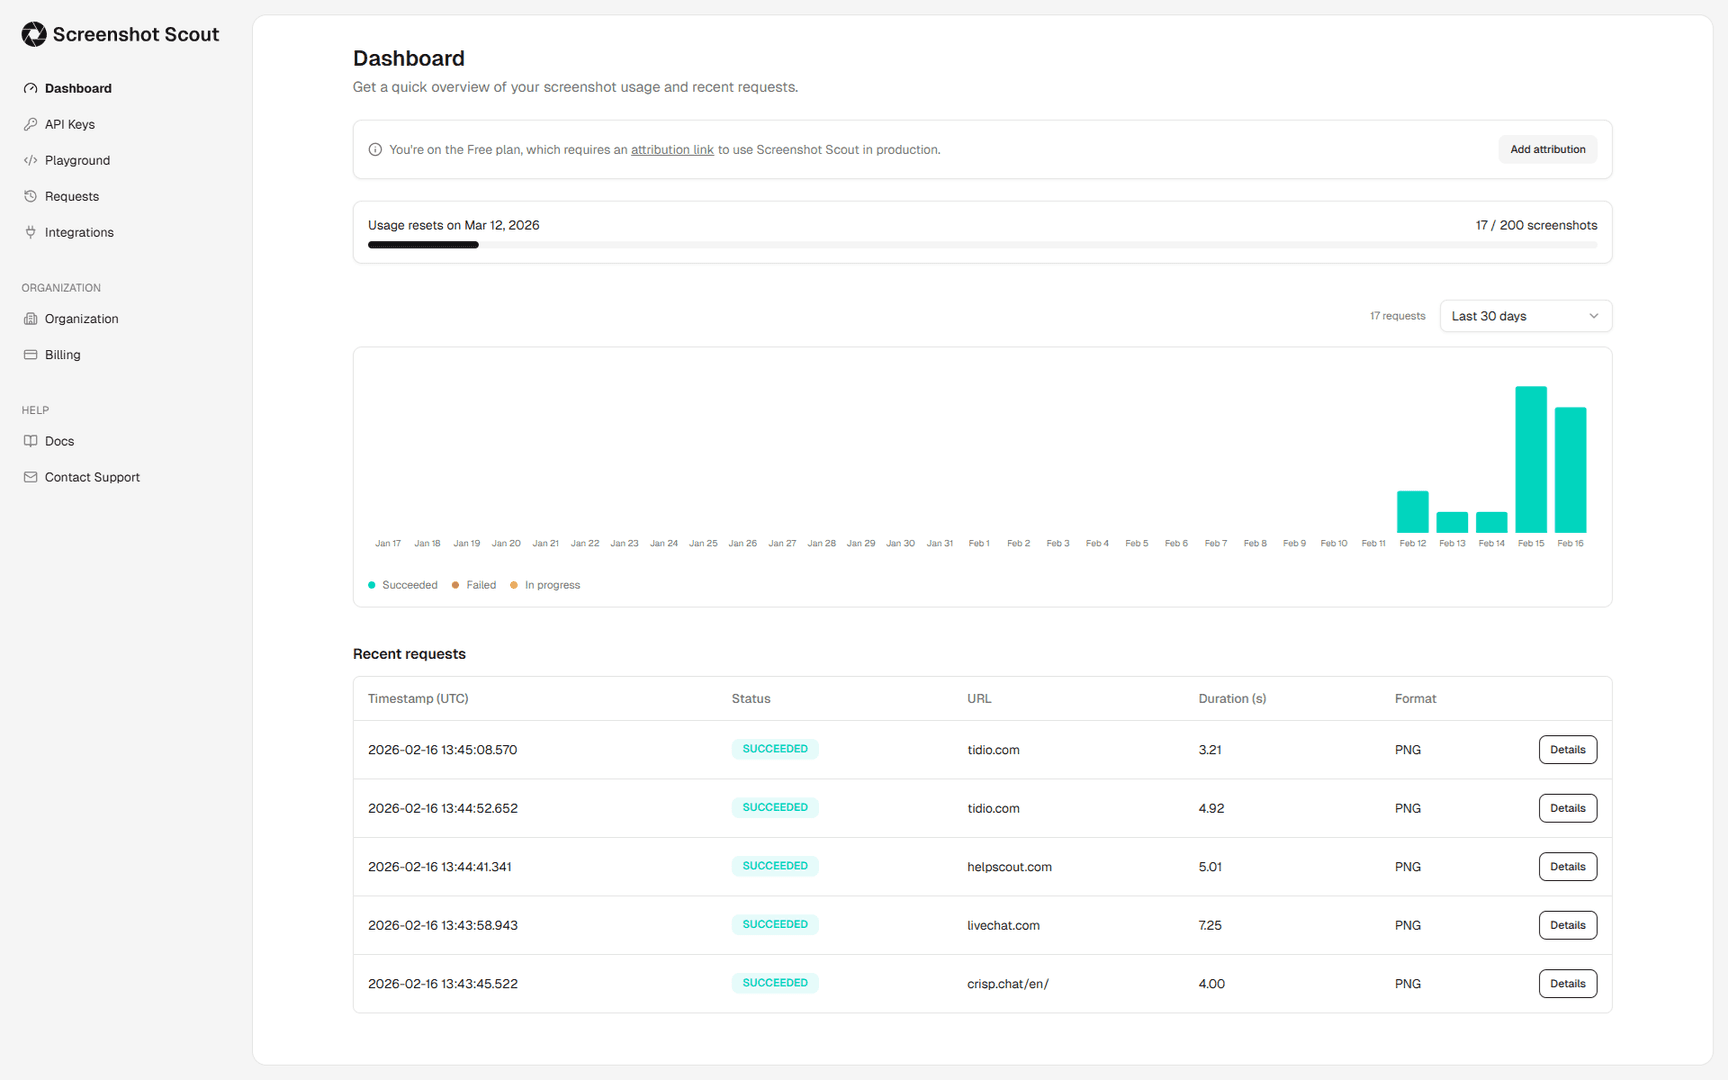Click the attribution link text
The height and width of the screenshot is (1080, 1728).
click(672, 149)
